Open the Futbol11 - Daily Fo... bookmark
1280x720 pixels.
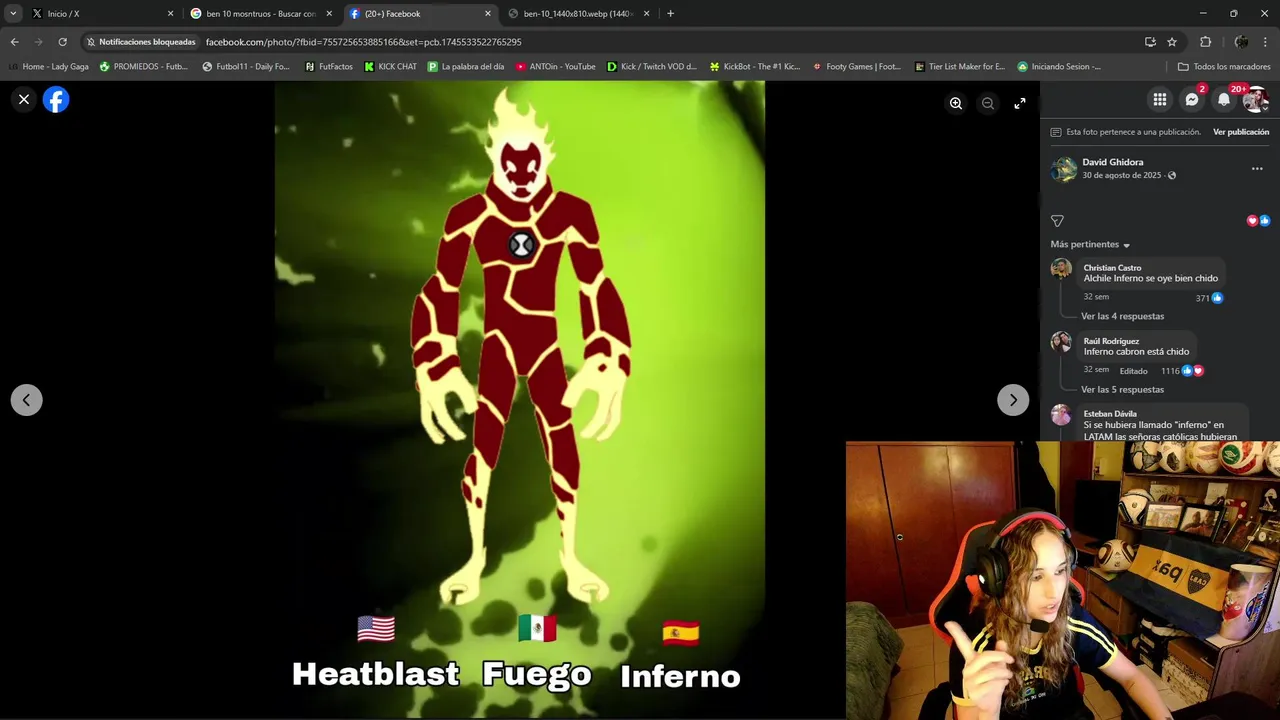coord(246,67)
